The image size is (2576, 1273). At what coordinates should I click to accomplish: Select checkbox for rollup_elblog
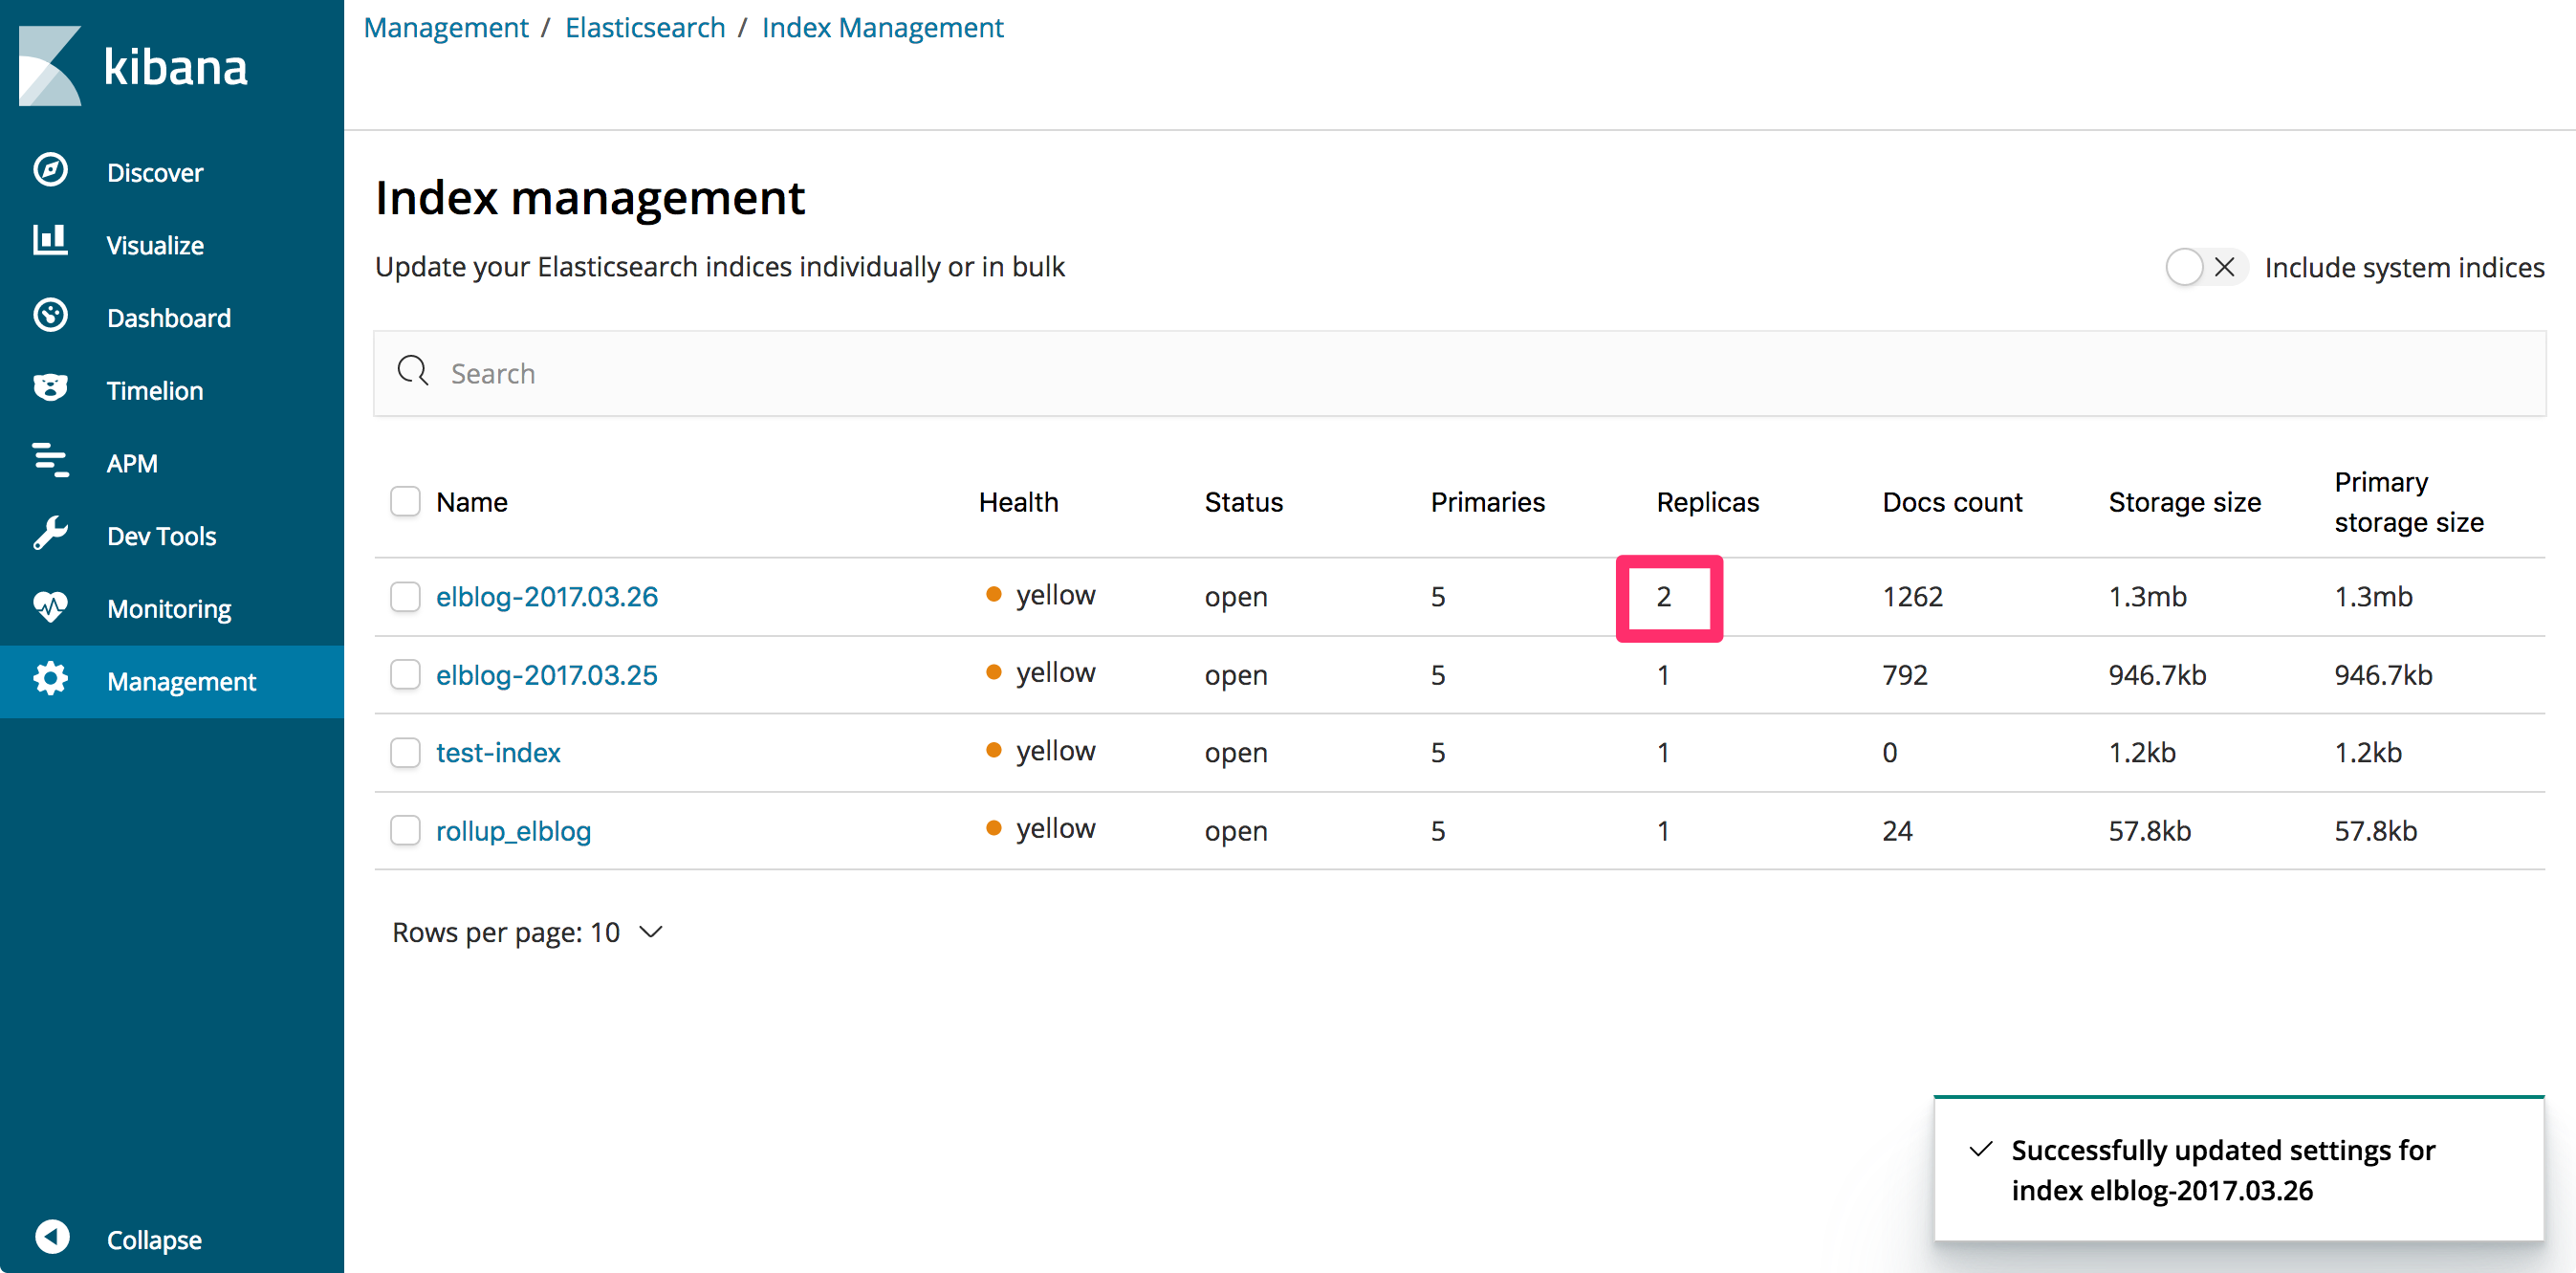405,830
